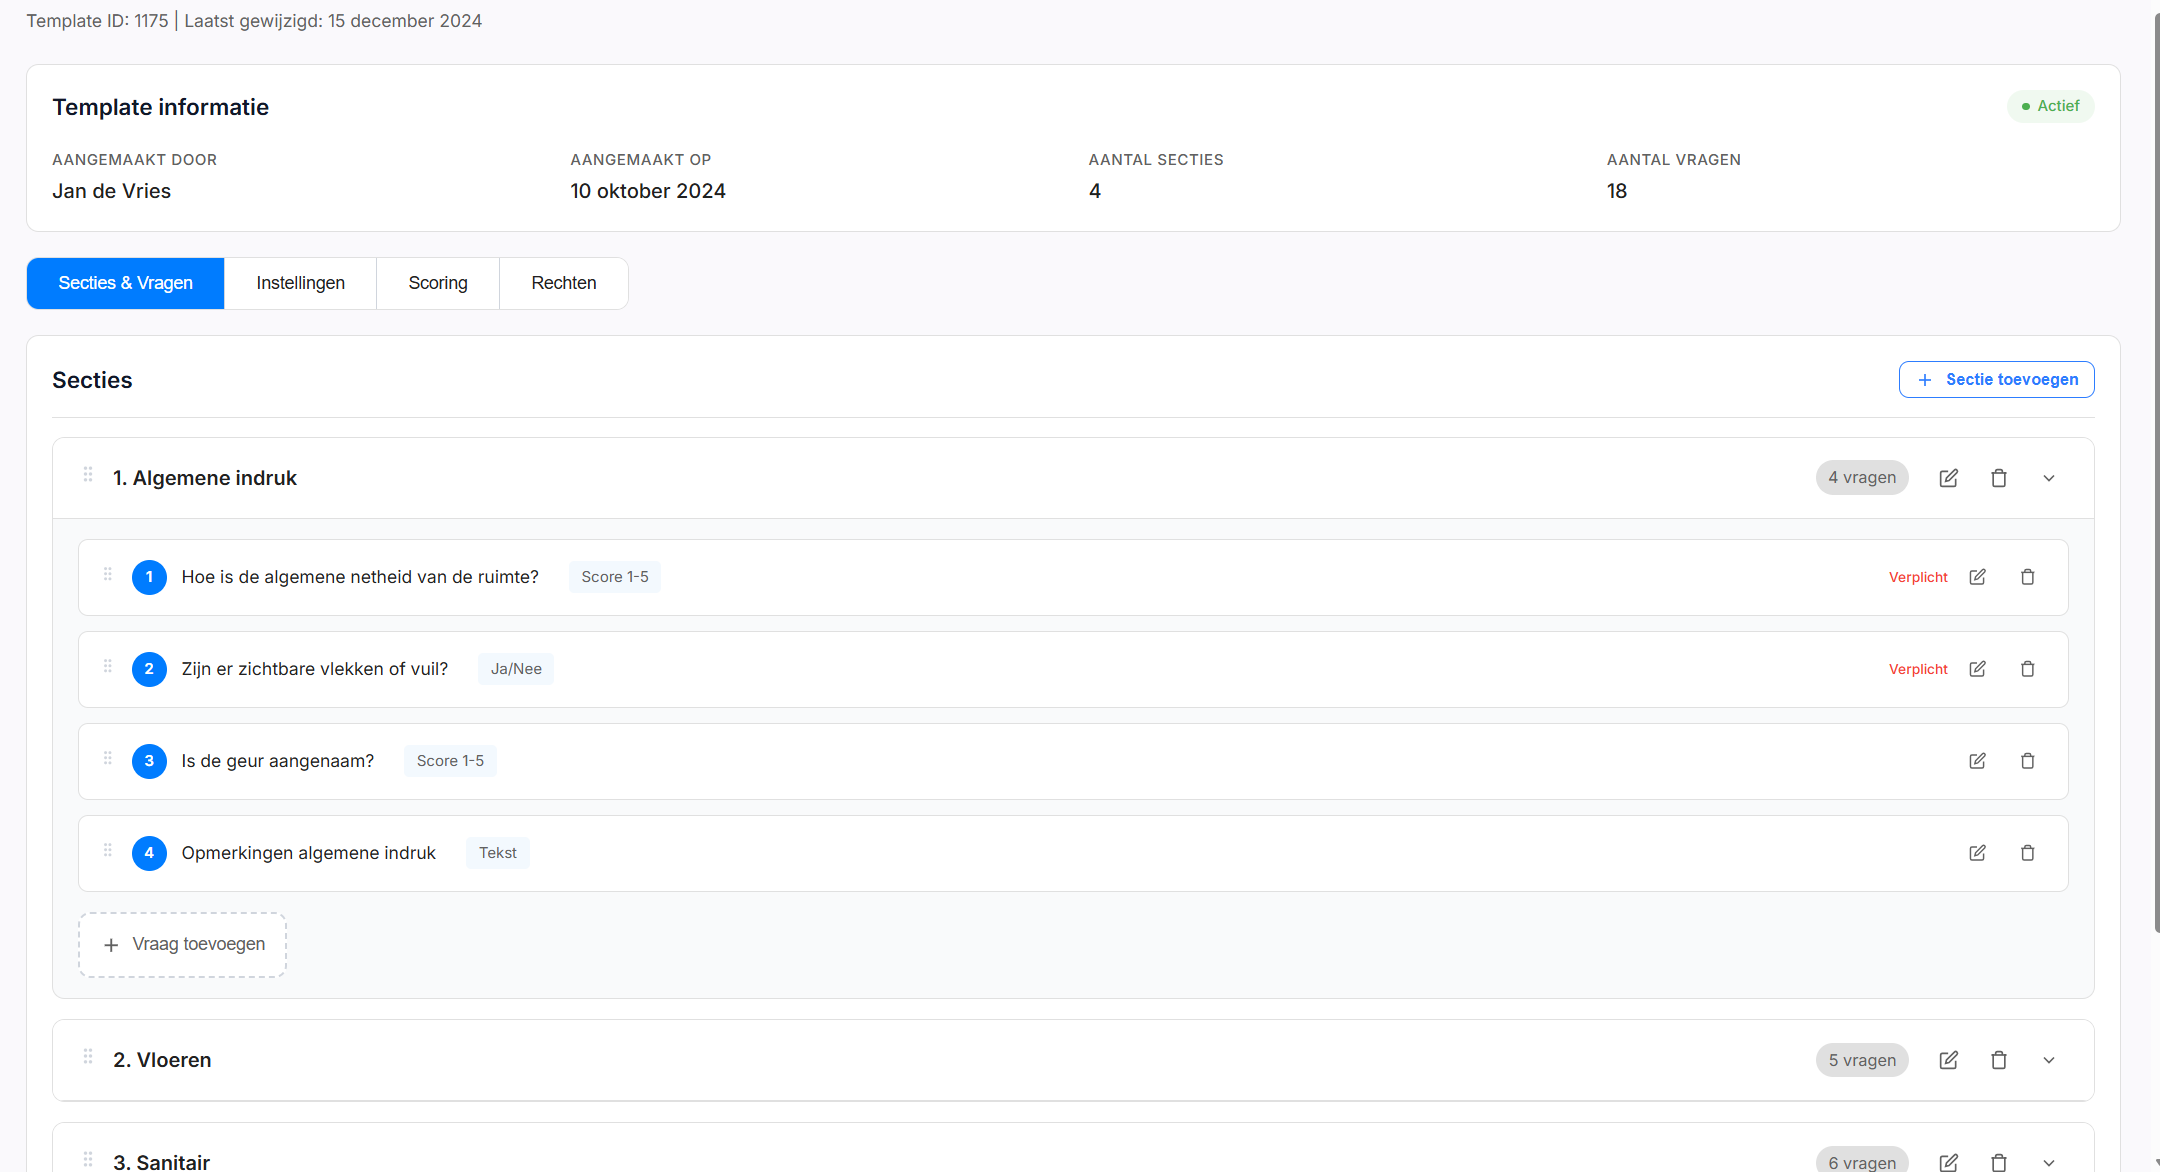
Task: Click 'Vraag toevoegen' under Algemene indruk
Action: [182, 944]
